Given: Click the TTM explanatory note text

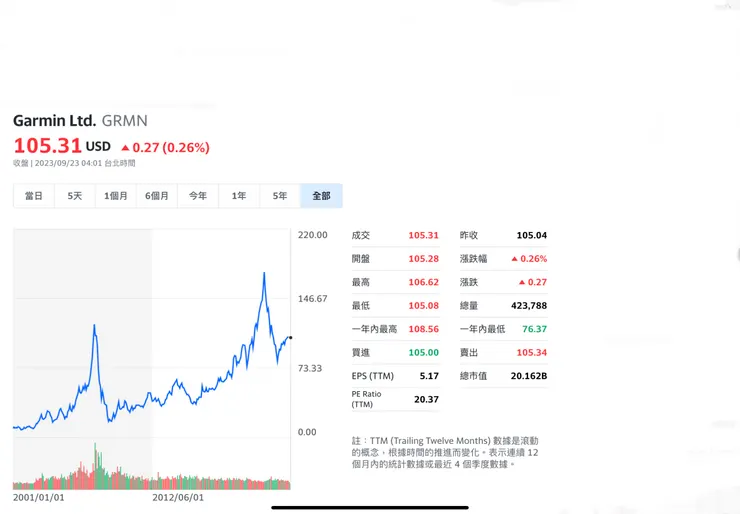Looking at the screenshot, I should tap(445, 452).
